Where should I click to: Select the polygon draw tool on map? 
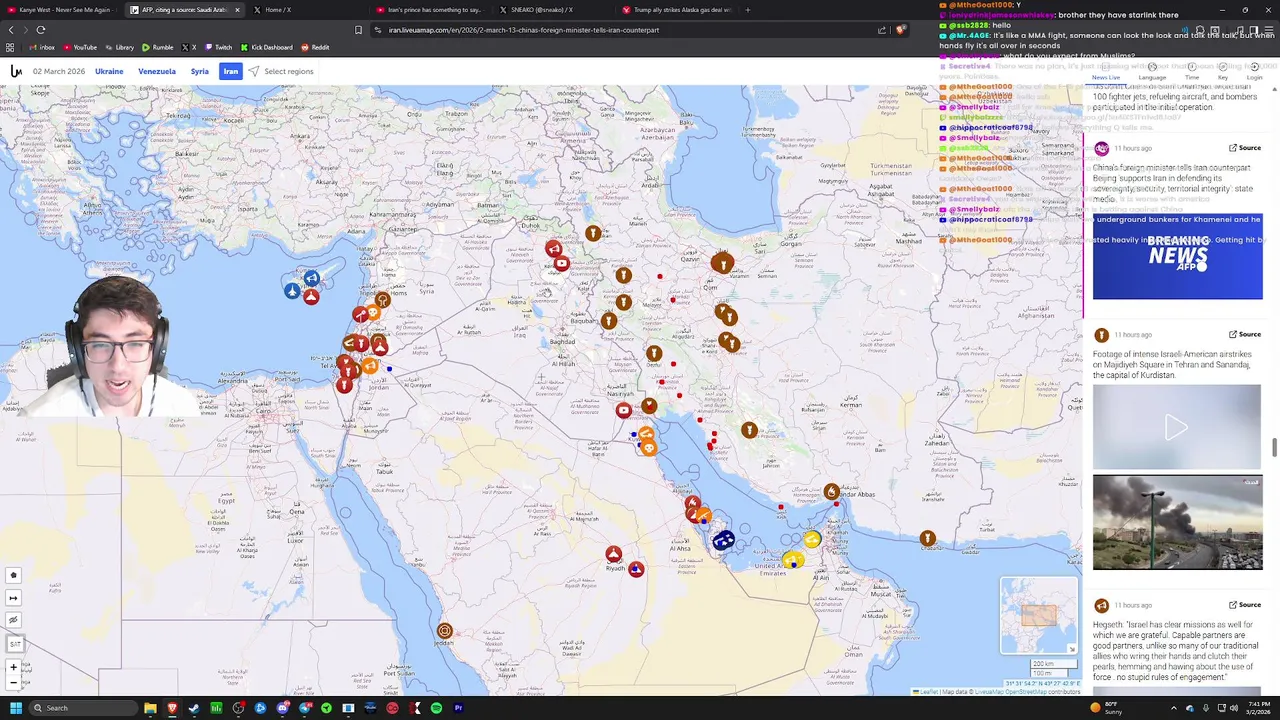13,575
